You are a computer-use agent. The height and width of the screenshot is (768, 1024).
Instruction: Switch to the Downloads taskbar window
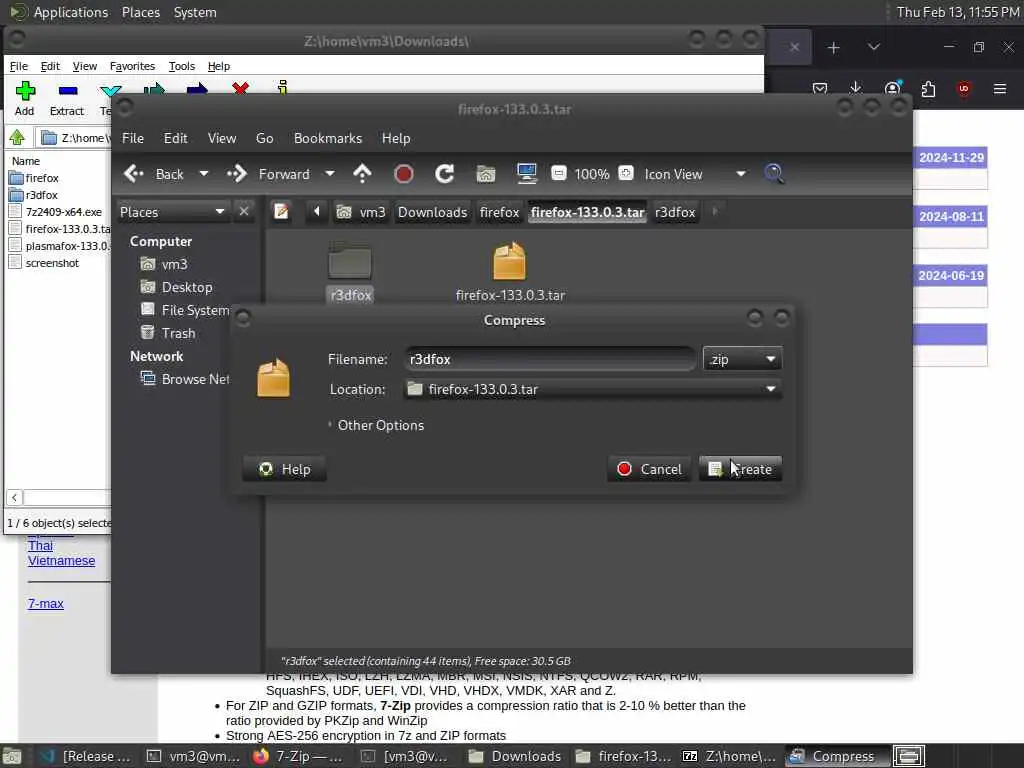tap(515, 756)
